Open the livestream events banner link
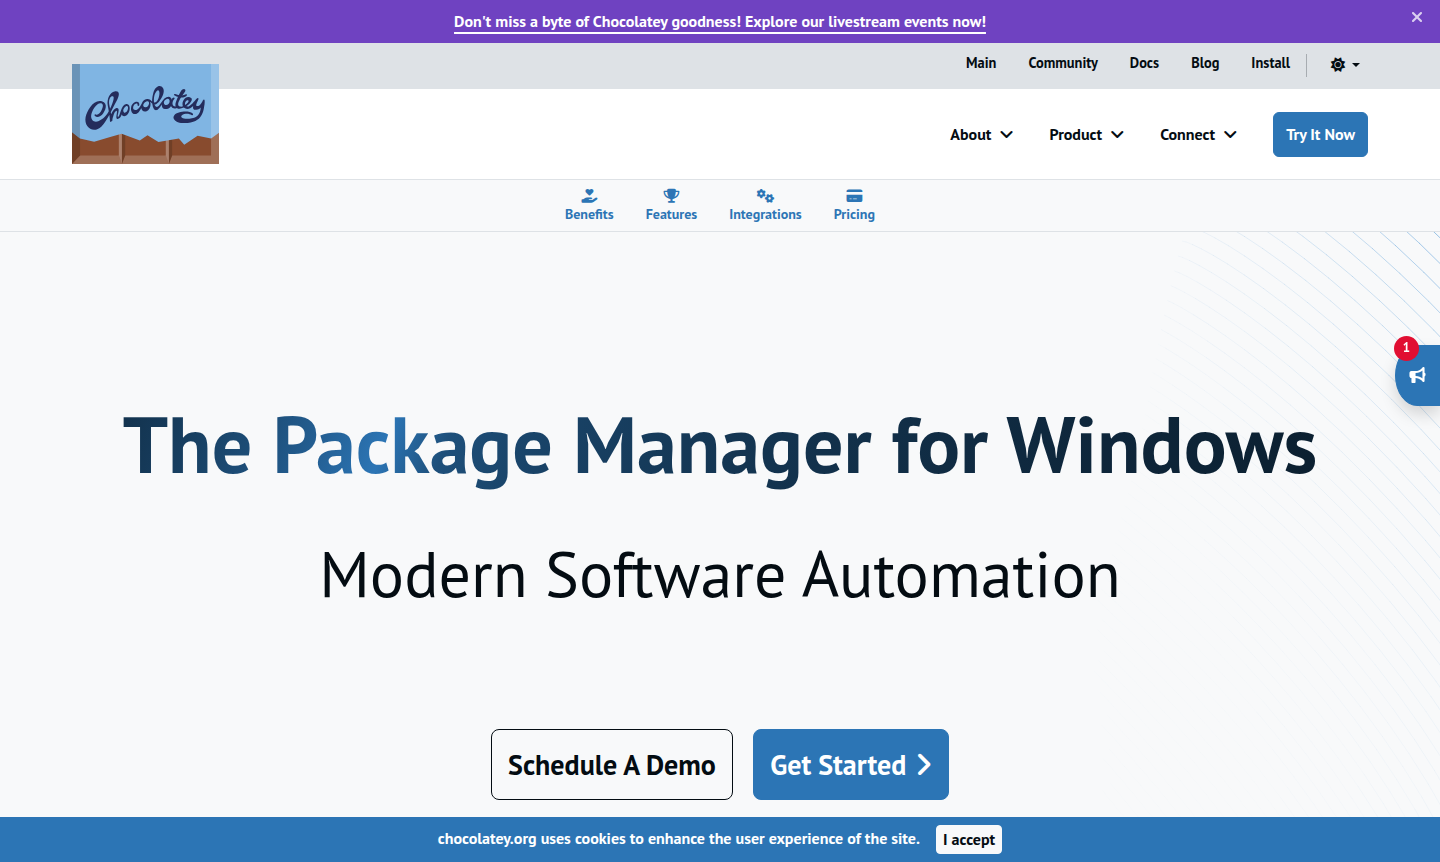 (720, 22)
